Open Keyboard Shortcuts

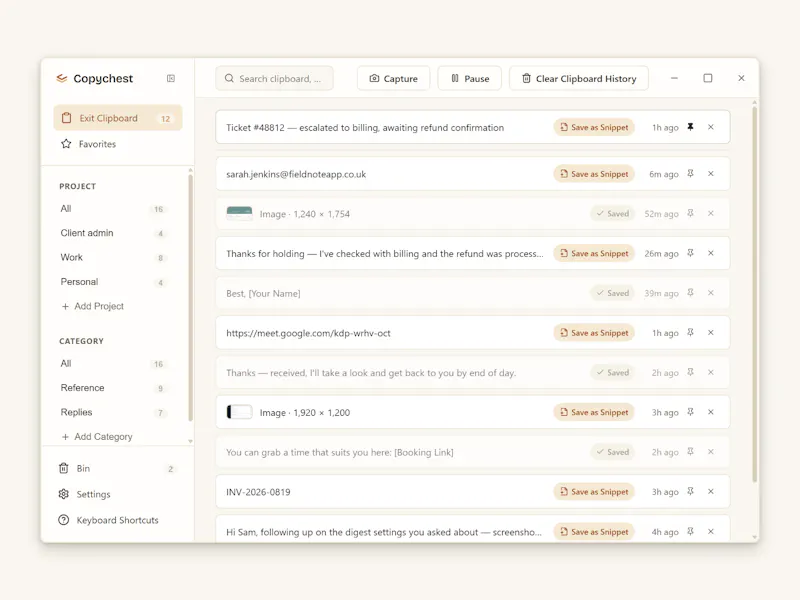tap(117, 520)
